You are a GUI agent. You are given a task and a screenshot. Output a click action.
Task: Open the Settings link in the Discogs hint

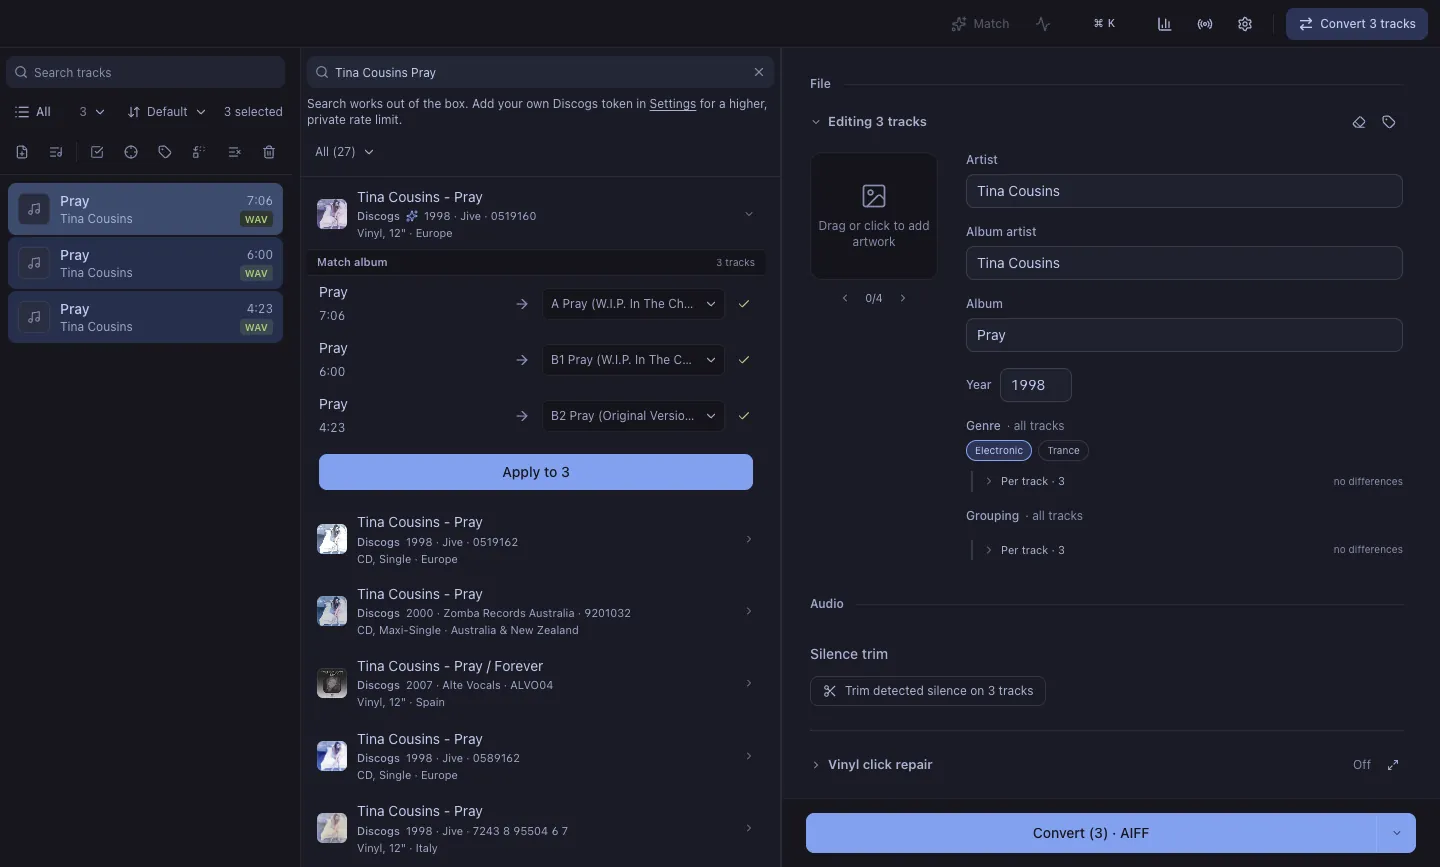672,104
